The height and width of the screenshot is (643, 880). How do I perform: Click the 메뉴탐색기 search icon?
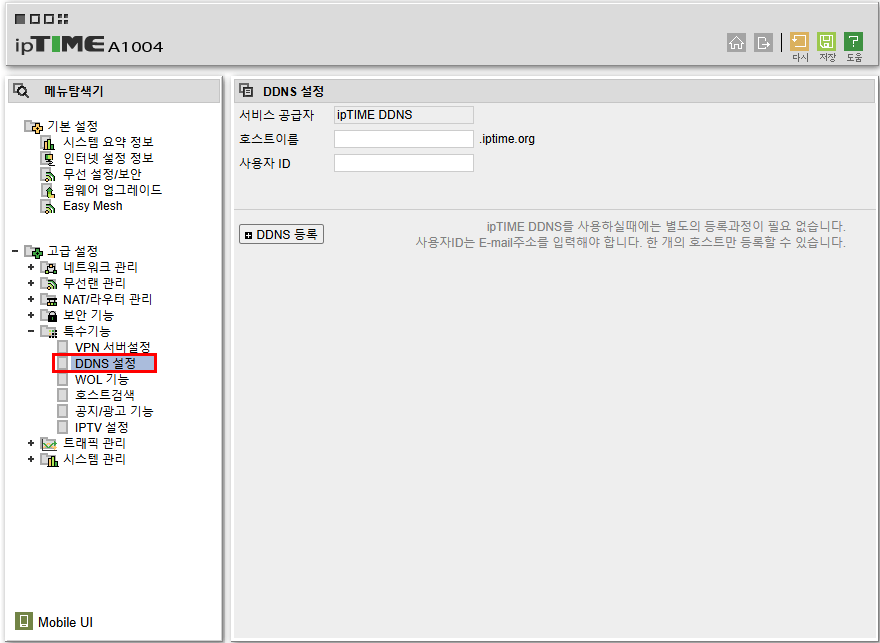(21, 91)
